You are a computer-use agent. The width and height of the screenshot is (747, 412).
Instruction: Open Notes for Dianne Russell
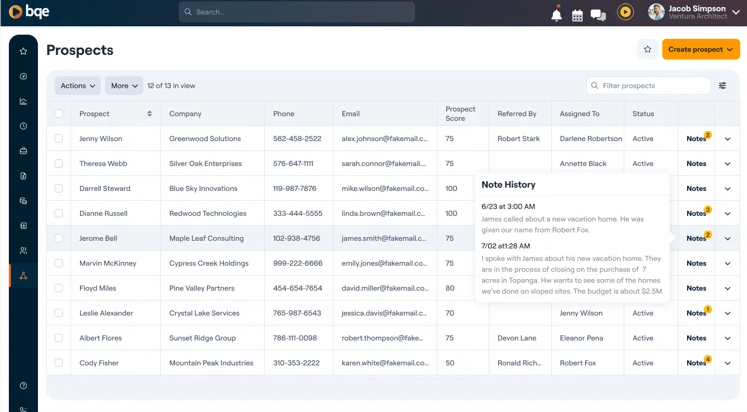pos(697,213)
